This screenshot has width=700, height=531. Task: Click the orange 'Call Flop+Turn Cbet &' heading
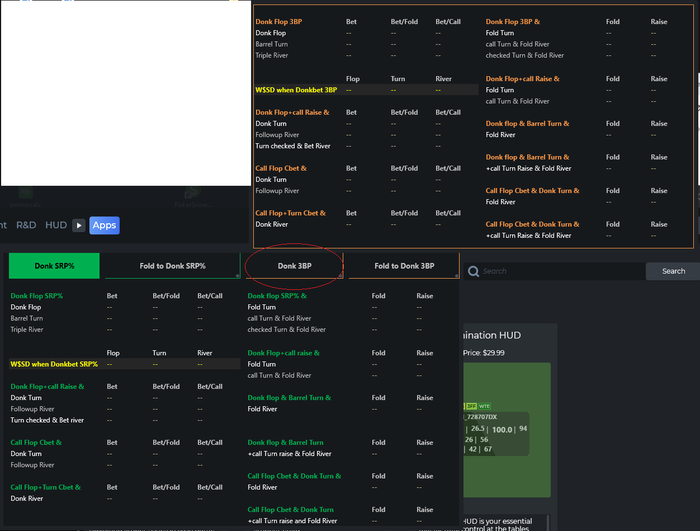[290, 213]
